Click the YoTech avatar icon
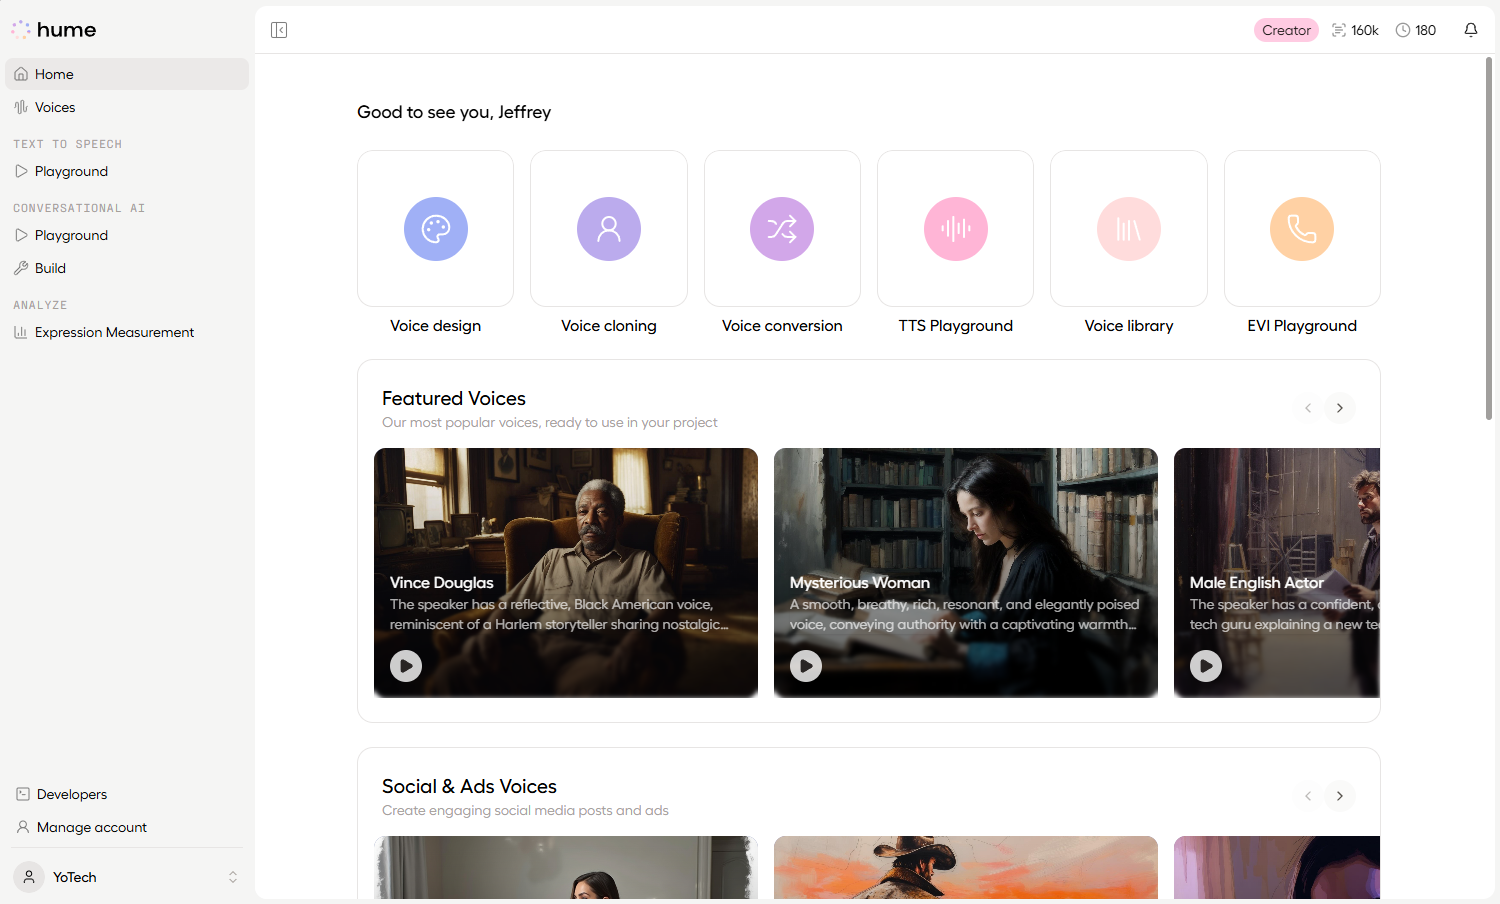Image resolution: width=1500 pixels, height=904 pixels. (x=29, y=877)
